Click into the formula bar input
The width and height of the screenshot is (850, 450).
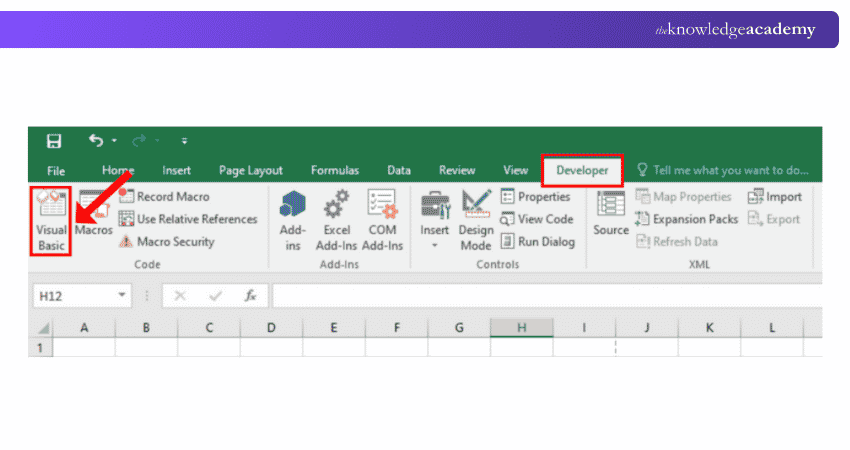(x=546, y=296)
